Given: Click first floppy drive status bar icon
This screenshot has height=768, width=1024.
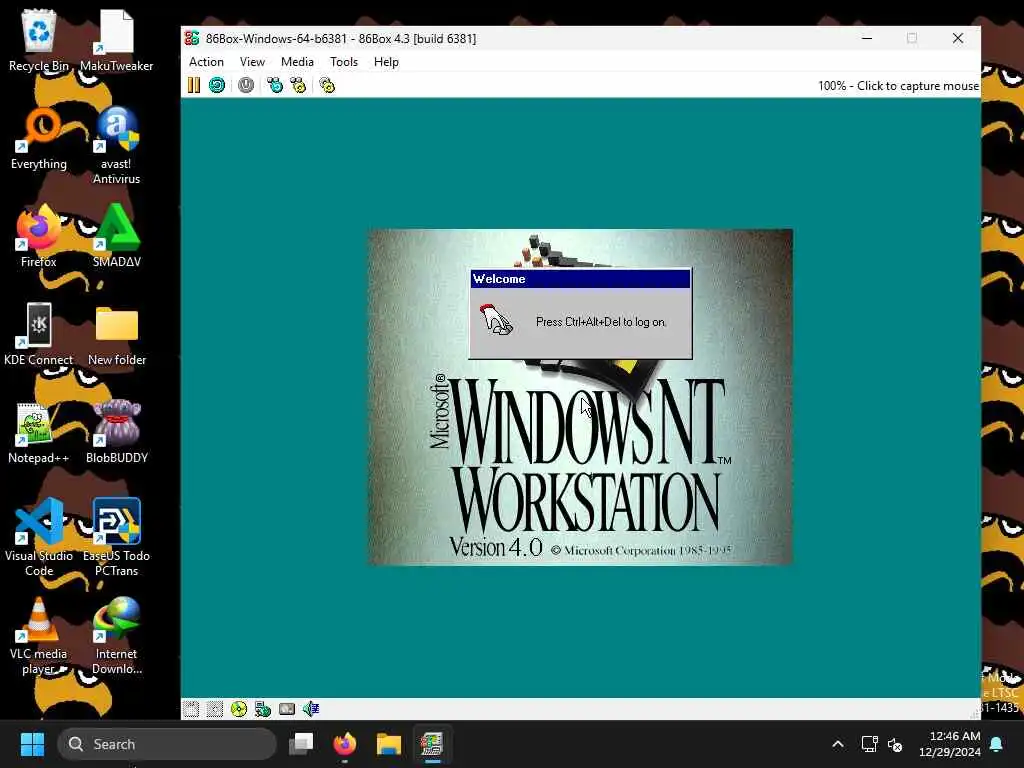Looking at the screenshot, I should [191, 709].
